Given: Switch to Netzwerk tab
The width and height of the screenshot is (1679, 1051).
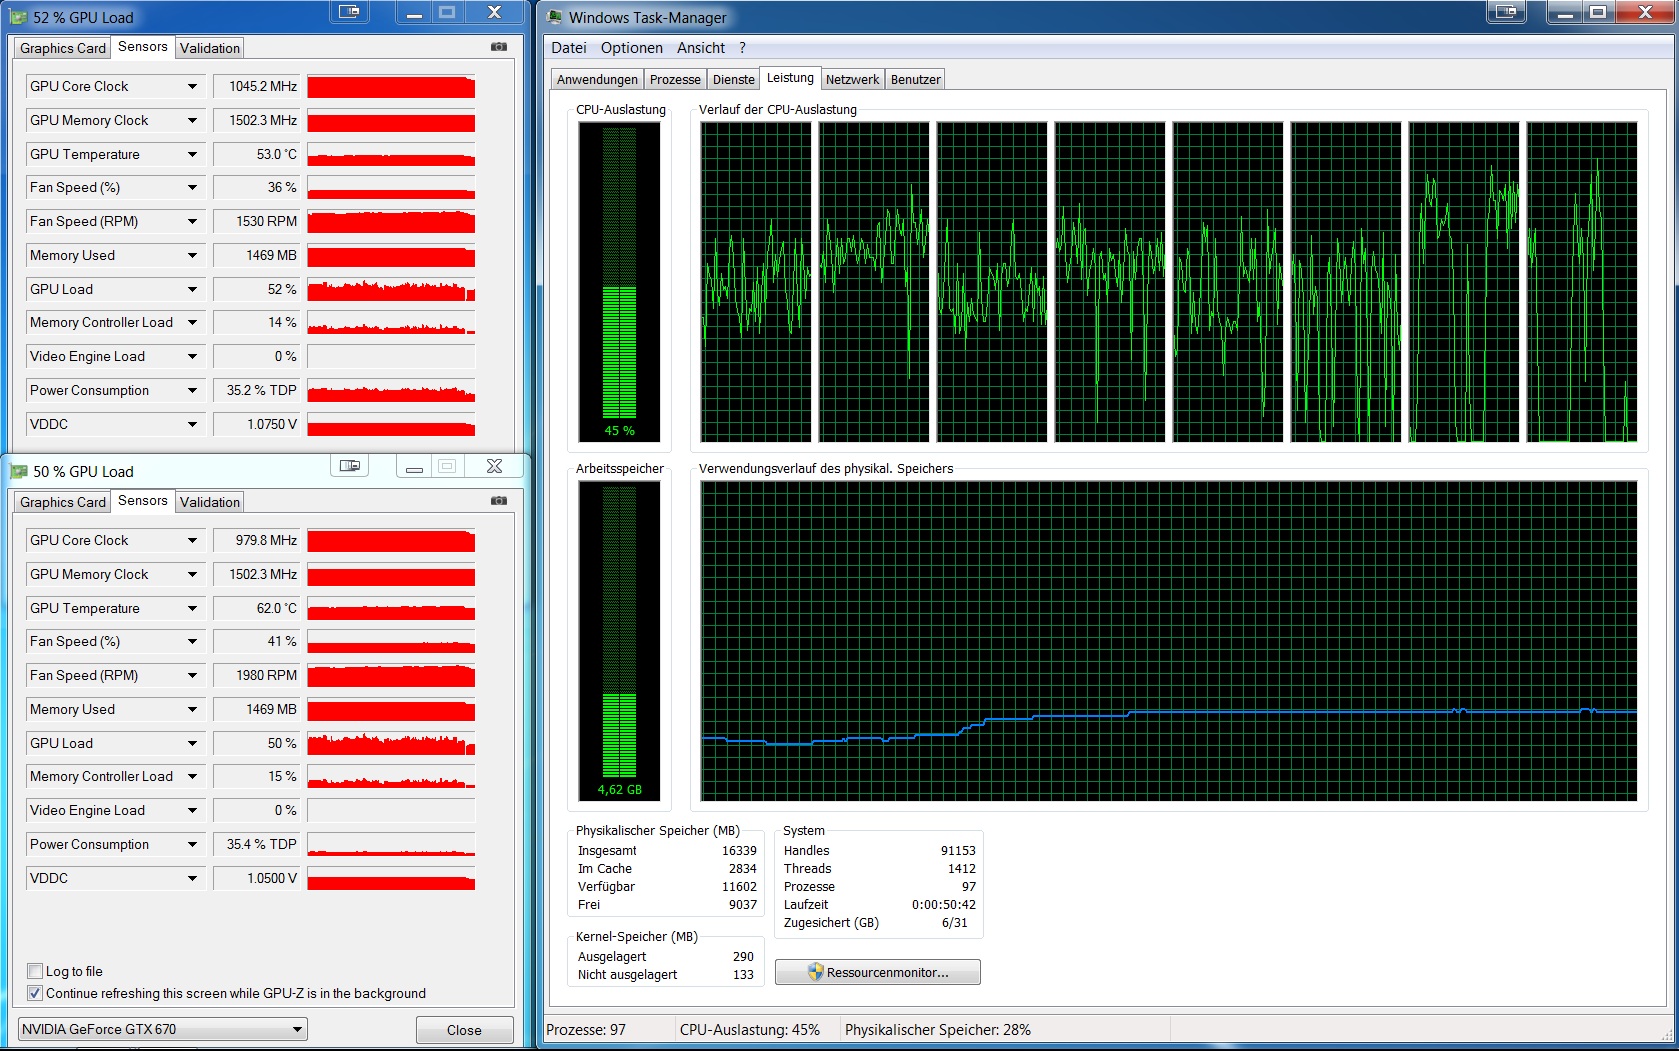Looking at the screenshot, I should [x=852, y=80].
